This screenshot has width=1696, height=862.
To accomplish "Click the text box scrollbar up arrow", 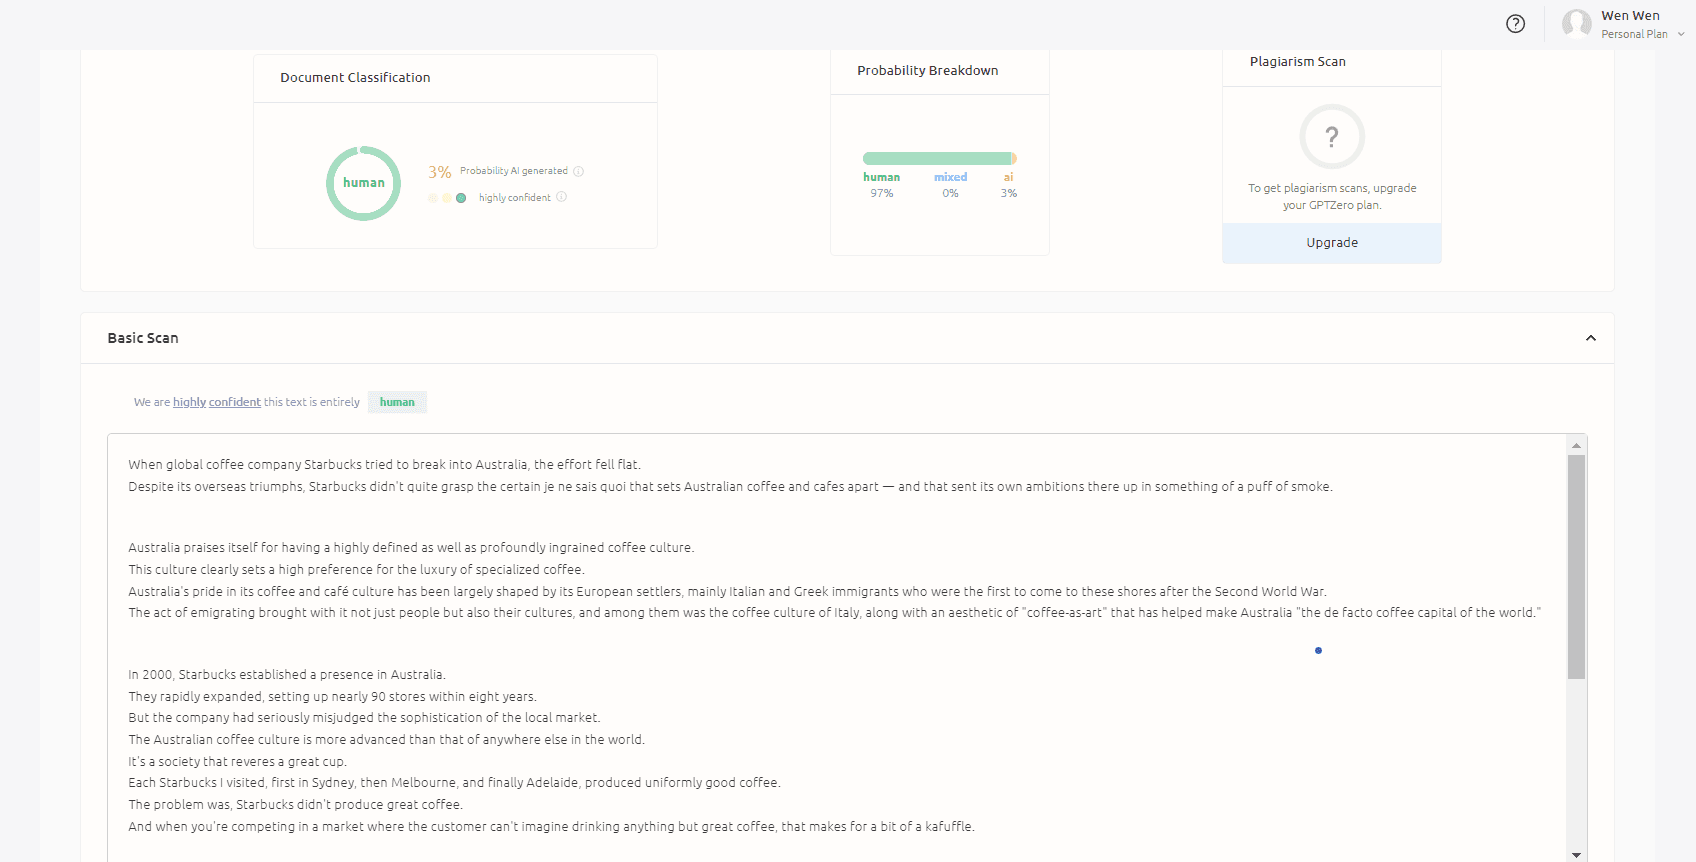I will [x=1576, y=445].
